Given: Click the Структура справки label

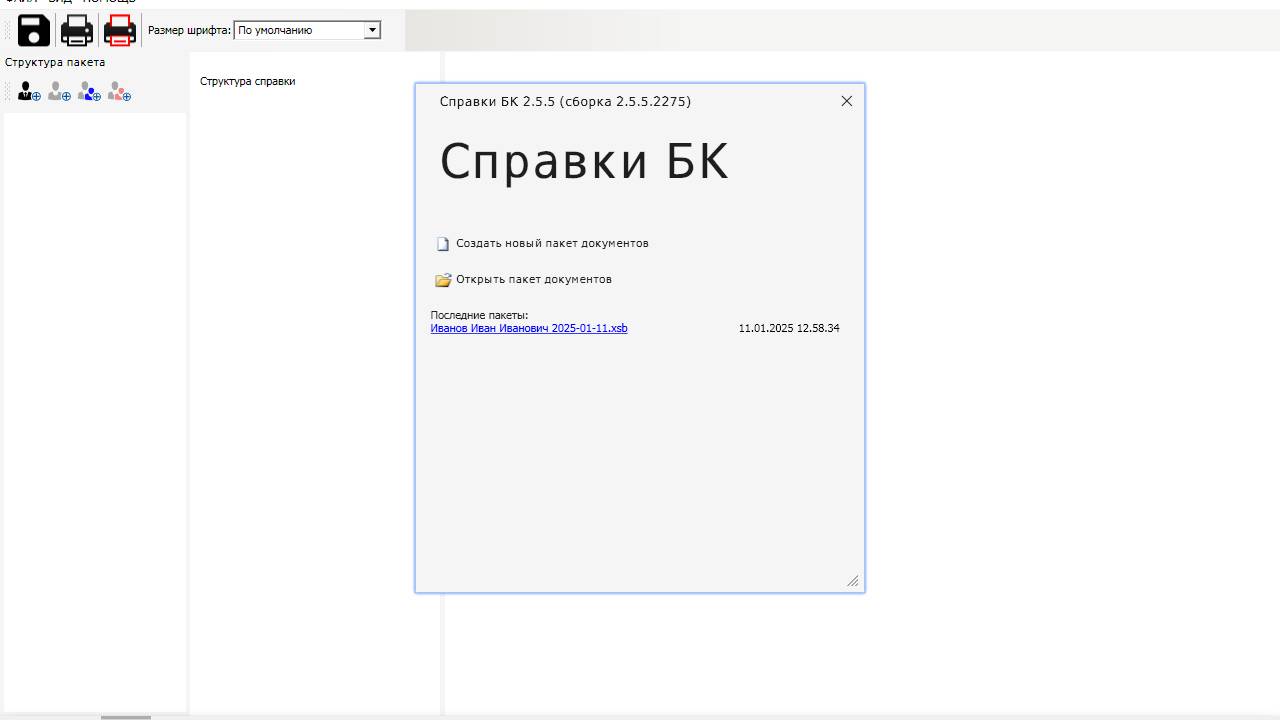Looking at the screenshot, I should [x=248, y=81].
